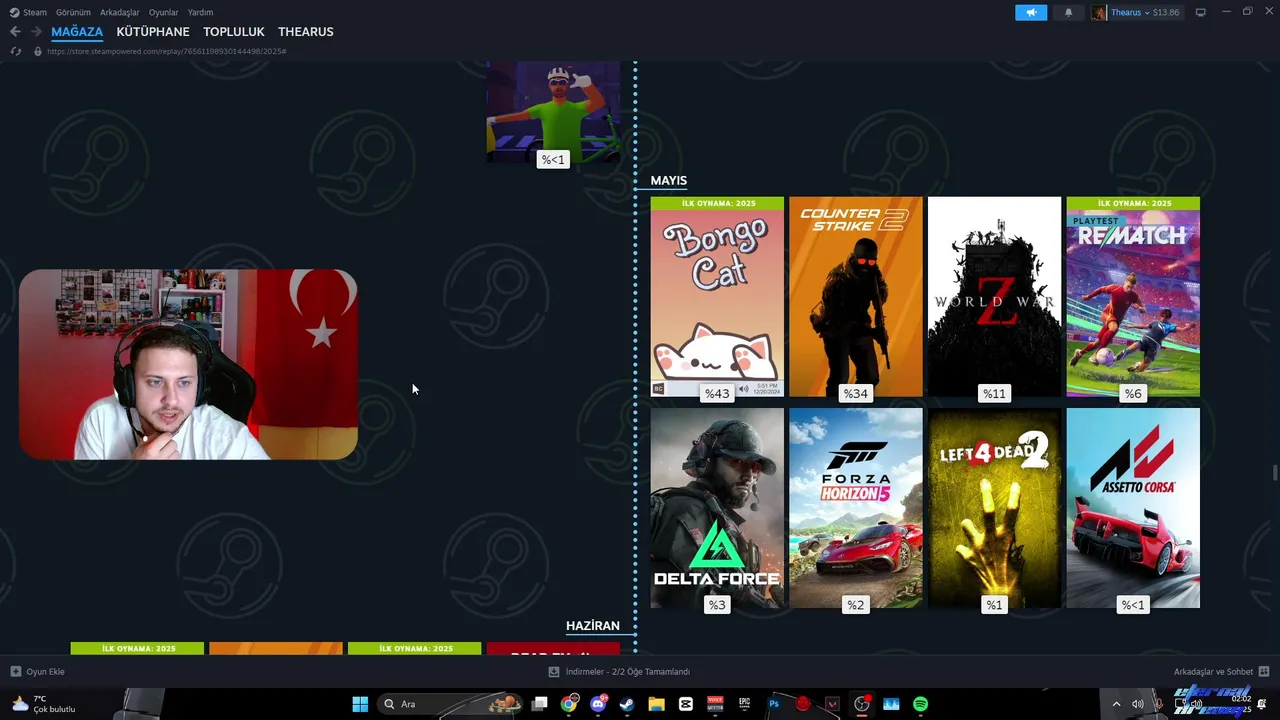Open Arkadaşlar ve Sohbet
The width and height of the screenshot is (1280, 720).
pos(1221,672)
